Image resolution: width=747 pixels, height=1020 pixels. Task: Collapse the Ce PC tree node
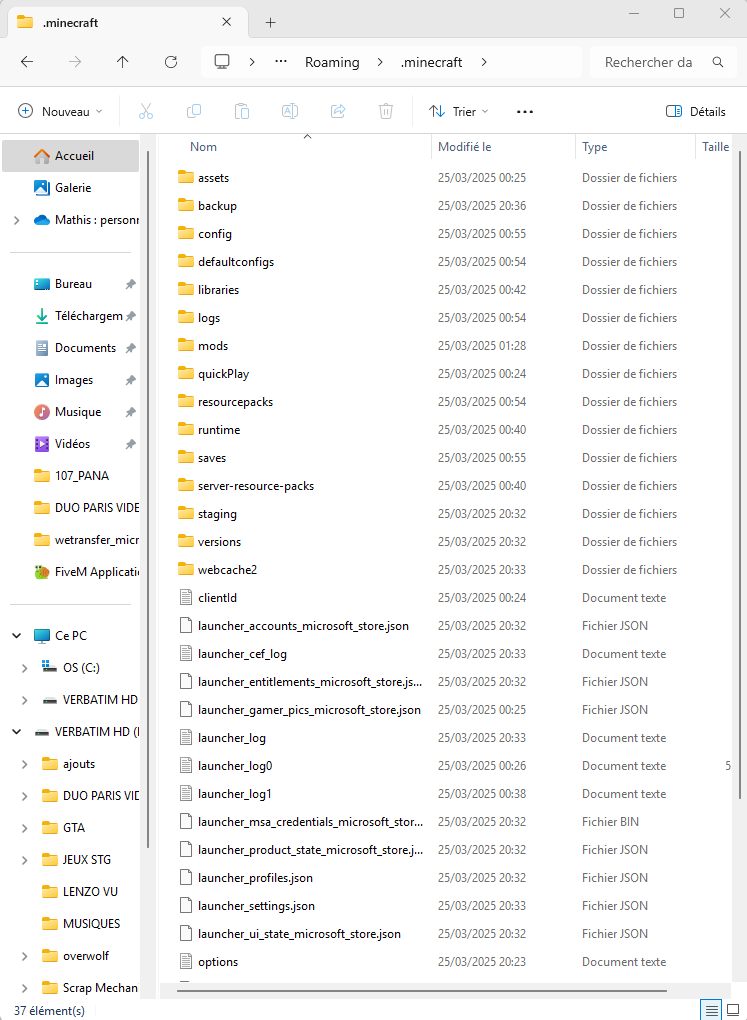pyautogui.click(x=16, y=636)
